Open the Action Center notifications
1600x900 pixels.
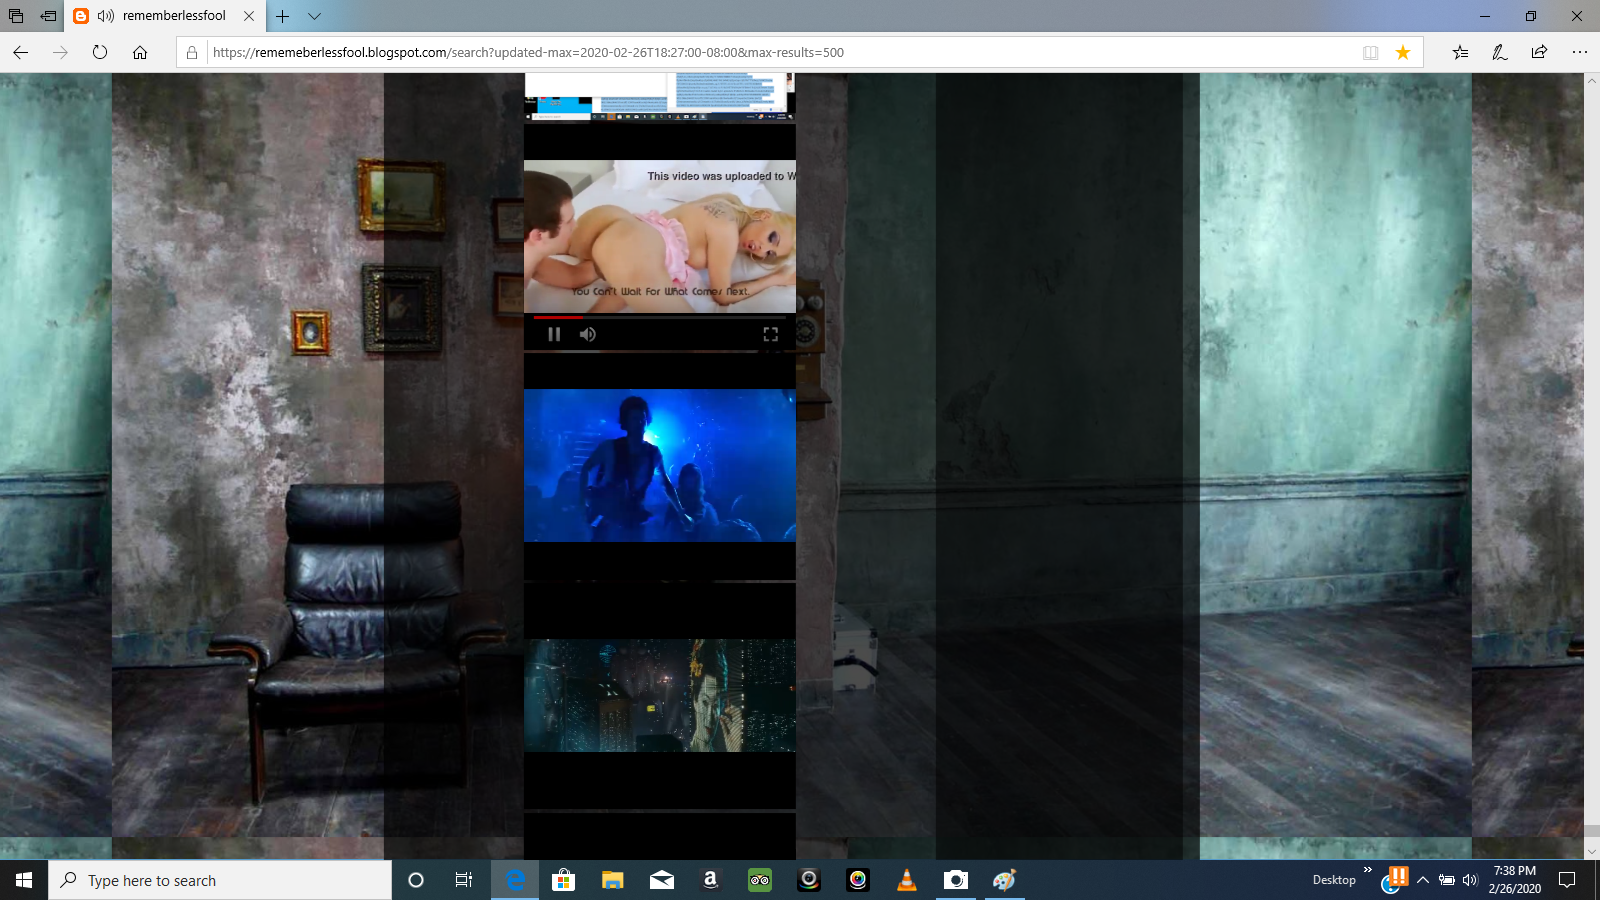coord(1567,880)
